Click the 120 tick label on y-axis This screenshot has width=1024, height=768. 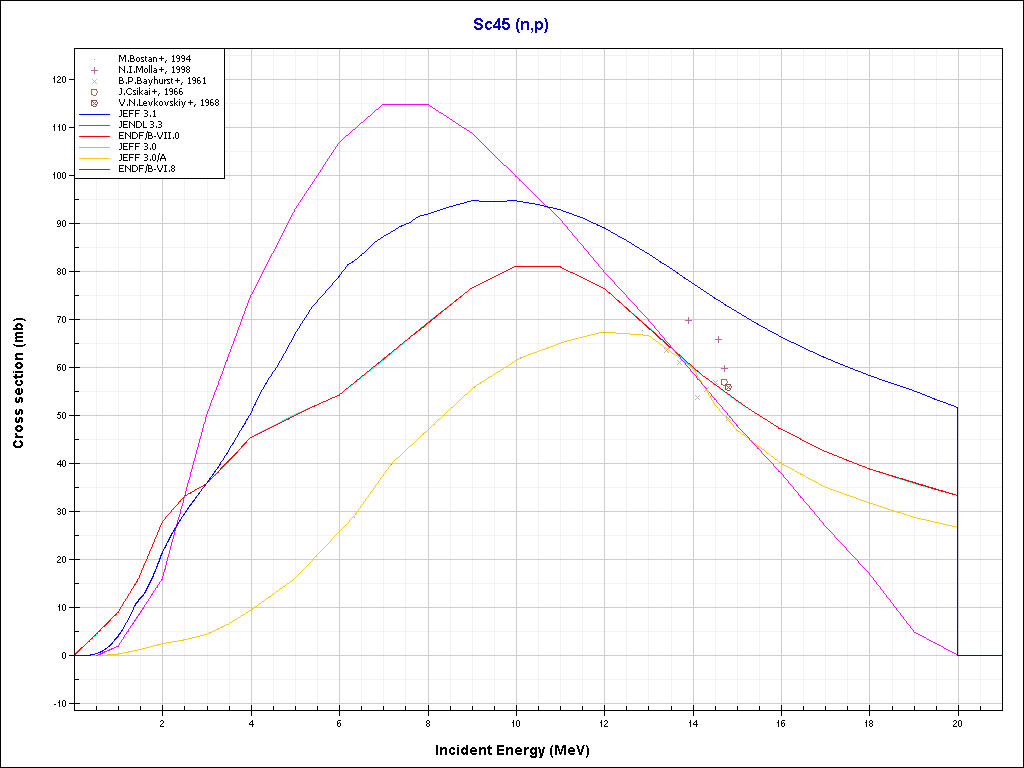[58, 80]
